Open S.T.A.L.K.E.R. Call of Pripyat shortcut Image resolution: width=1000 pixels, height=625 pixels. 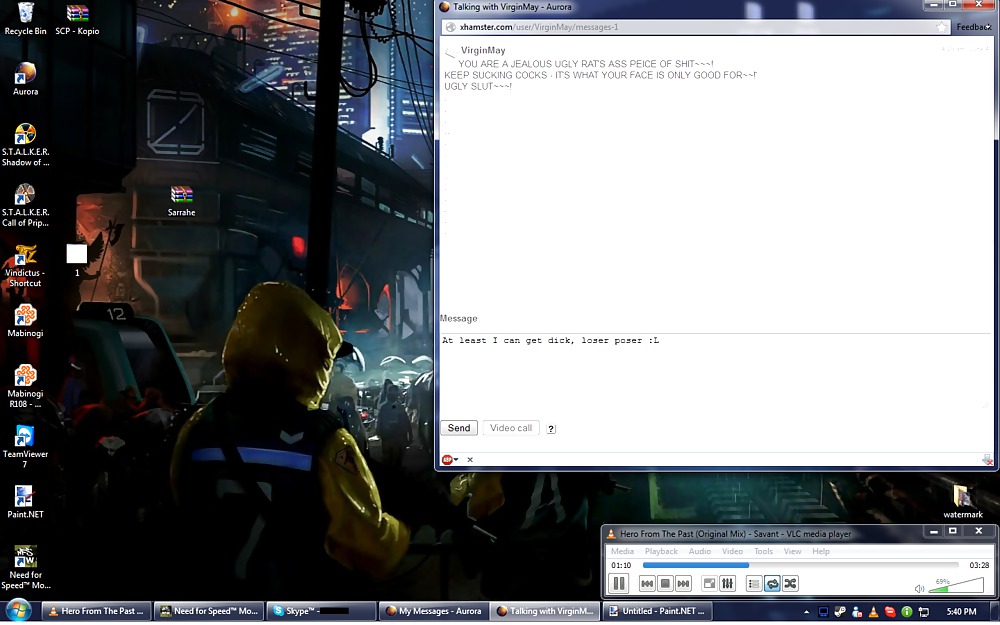pos(26,205)
